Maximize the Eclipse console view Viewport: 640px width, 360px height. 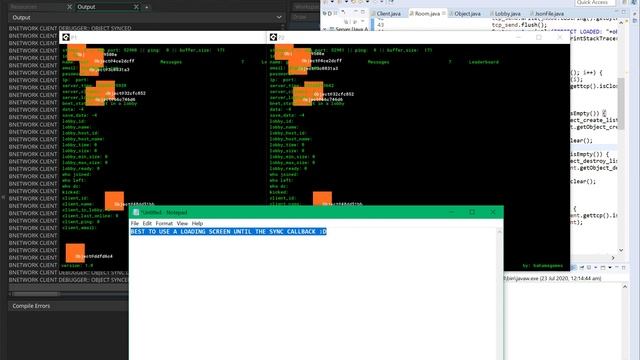click(624, 267)
